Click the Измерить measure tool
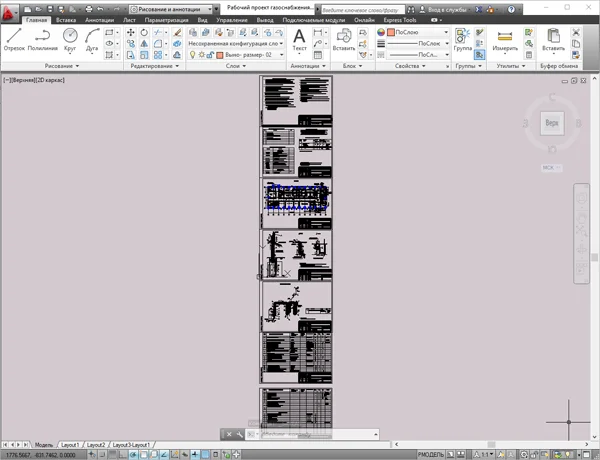Image resolution: width=600 pixels, height=460 pixels. pos(505,40)
